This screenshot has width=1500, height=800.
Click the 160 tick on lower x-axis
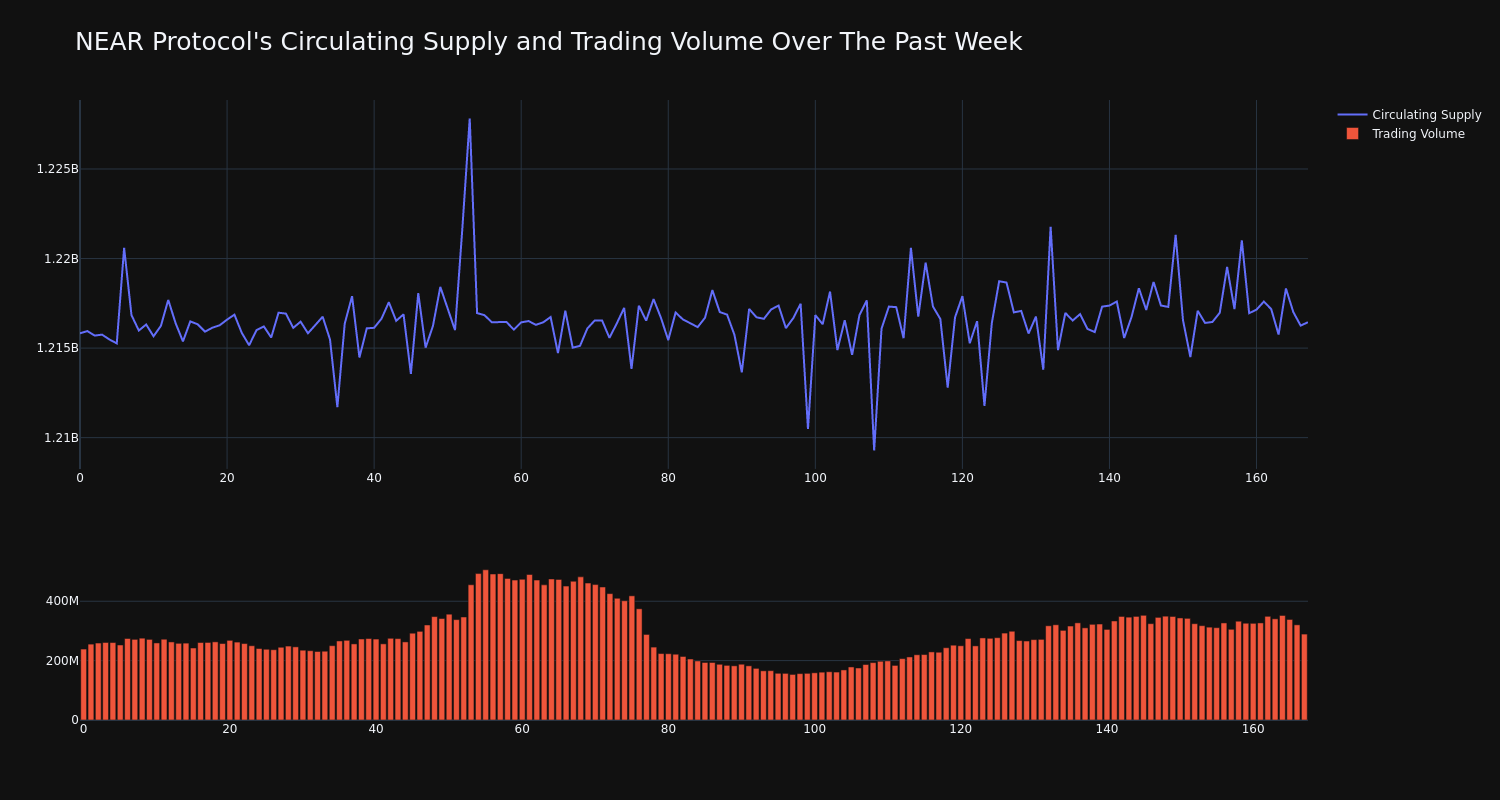[1253, 729]
